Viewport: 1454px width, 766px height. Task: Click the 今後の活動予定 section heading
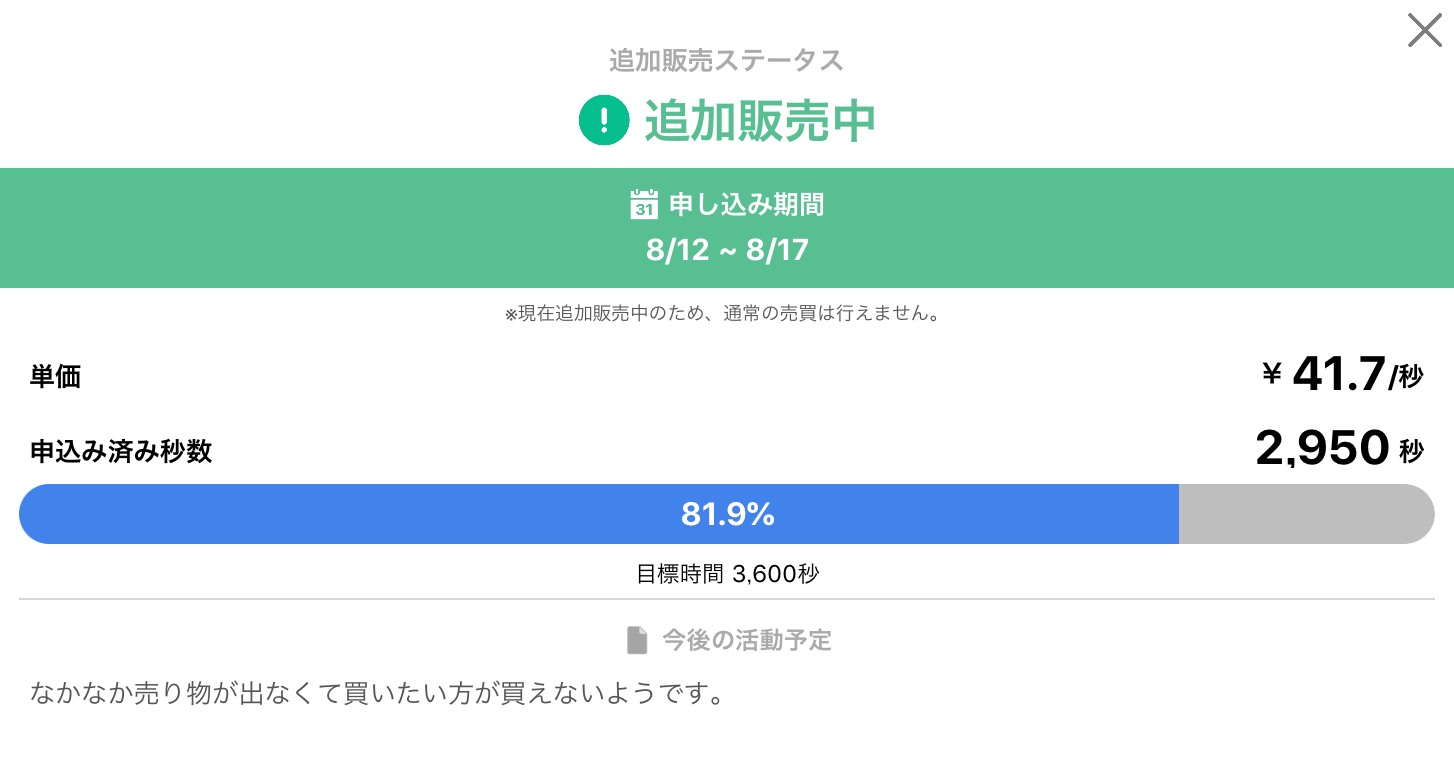point(747,640)
